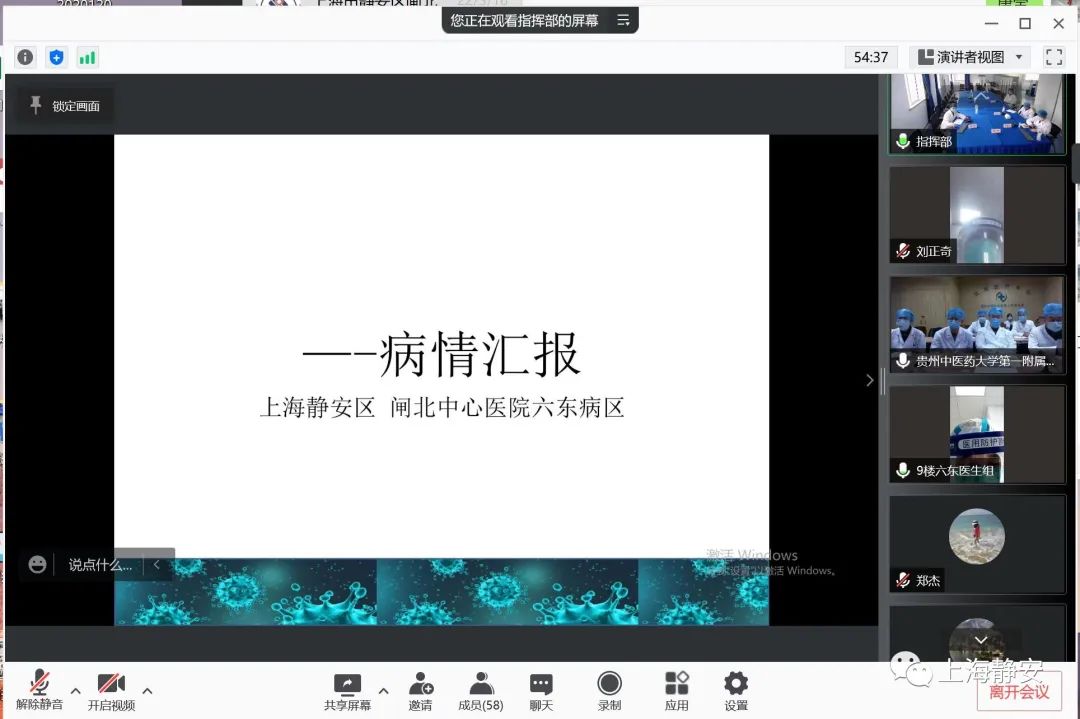Open the 成员(58) participants list
Screen dimensions: 1080x719
pos(481,691)
